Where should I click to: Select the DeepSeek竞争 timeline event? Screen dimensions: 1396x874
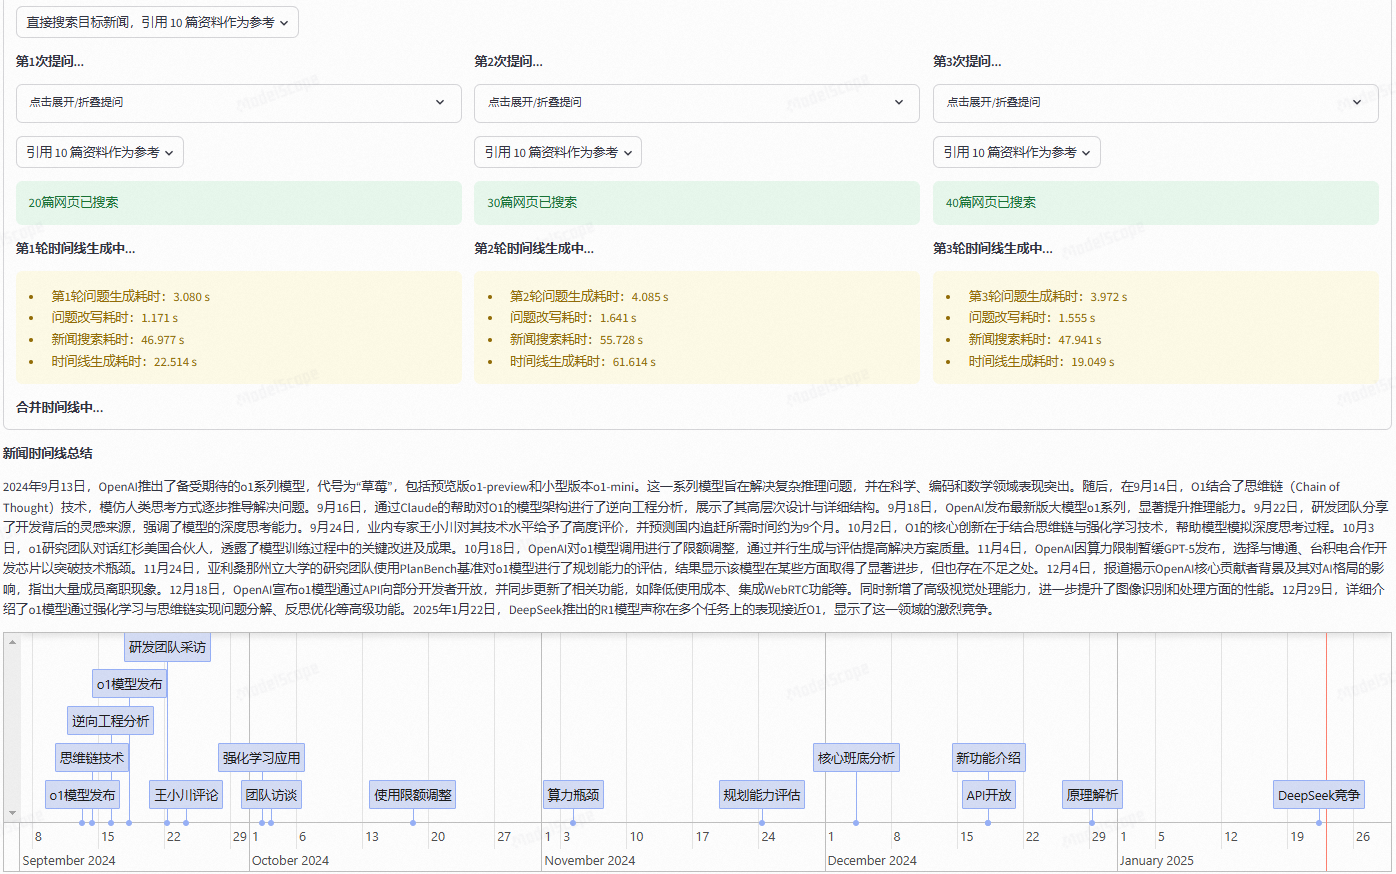tap(1319, 795)
